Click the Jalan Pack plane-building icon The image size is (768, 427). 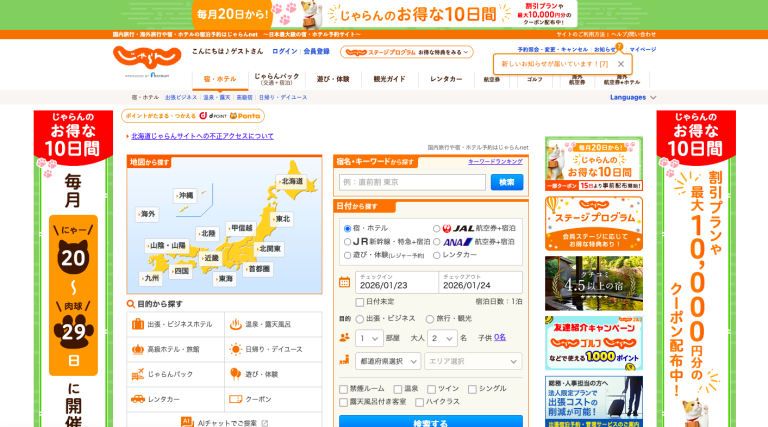(x=138, y=374)
